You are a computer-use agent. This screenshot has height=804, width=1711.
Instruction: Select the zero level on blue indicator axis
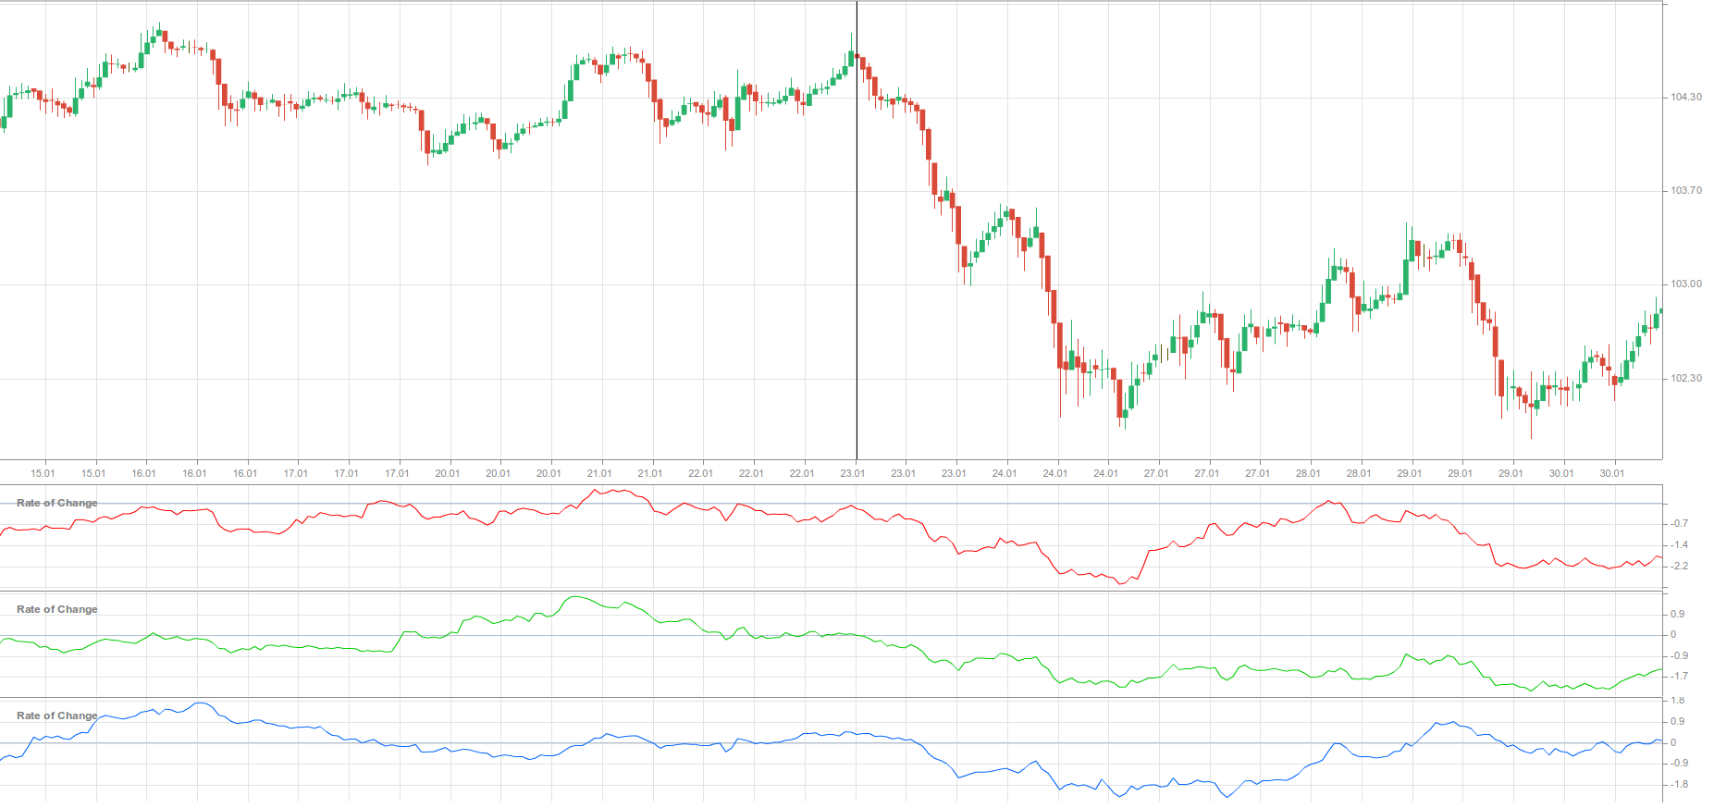click(x=1672, y=743)
